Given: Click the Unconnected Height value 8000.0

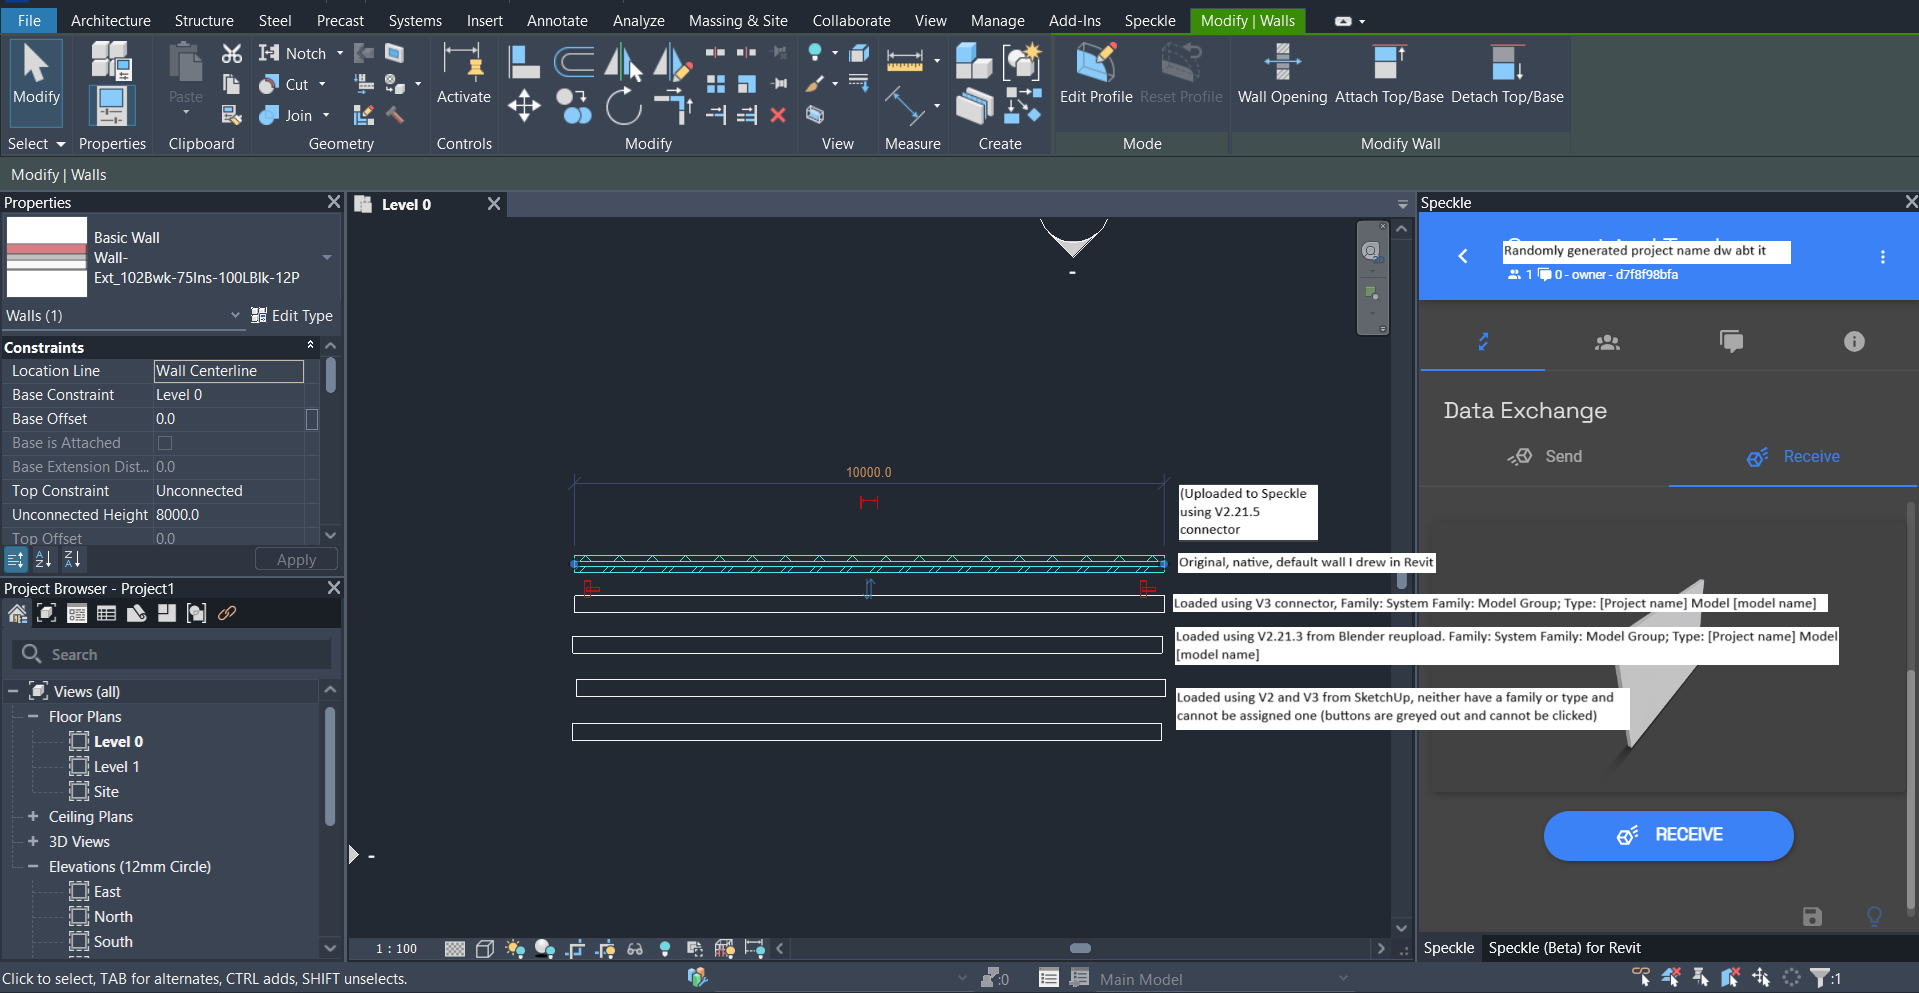Looking at the screenshot, I should tap(228, 515).
